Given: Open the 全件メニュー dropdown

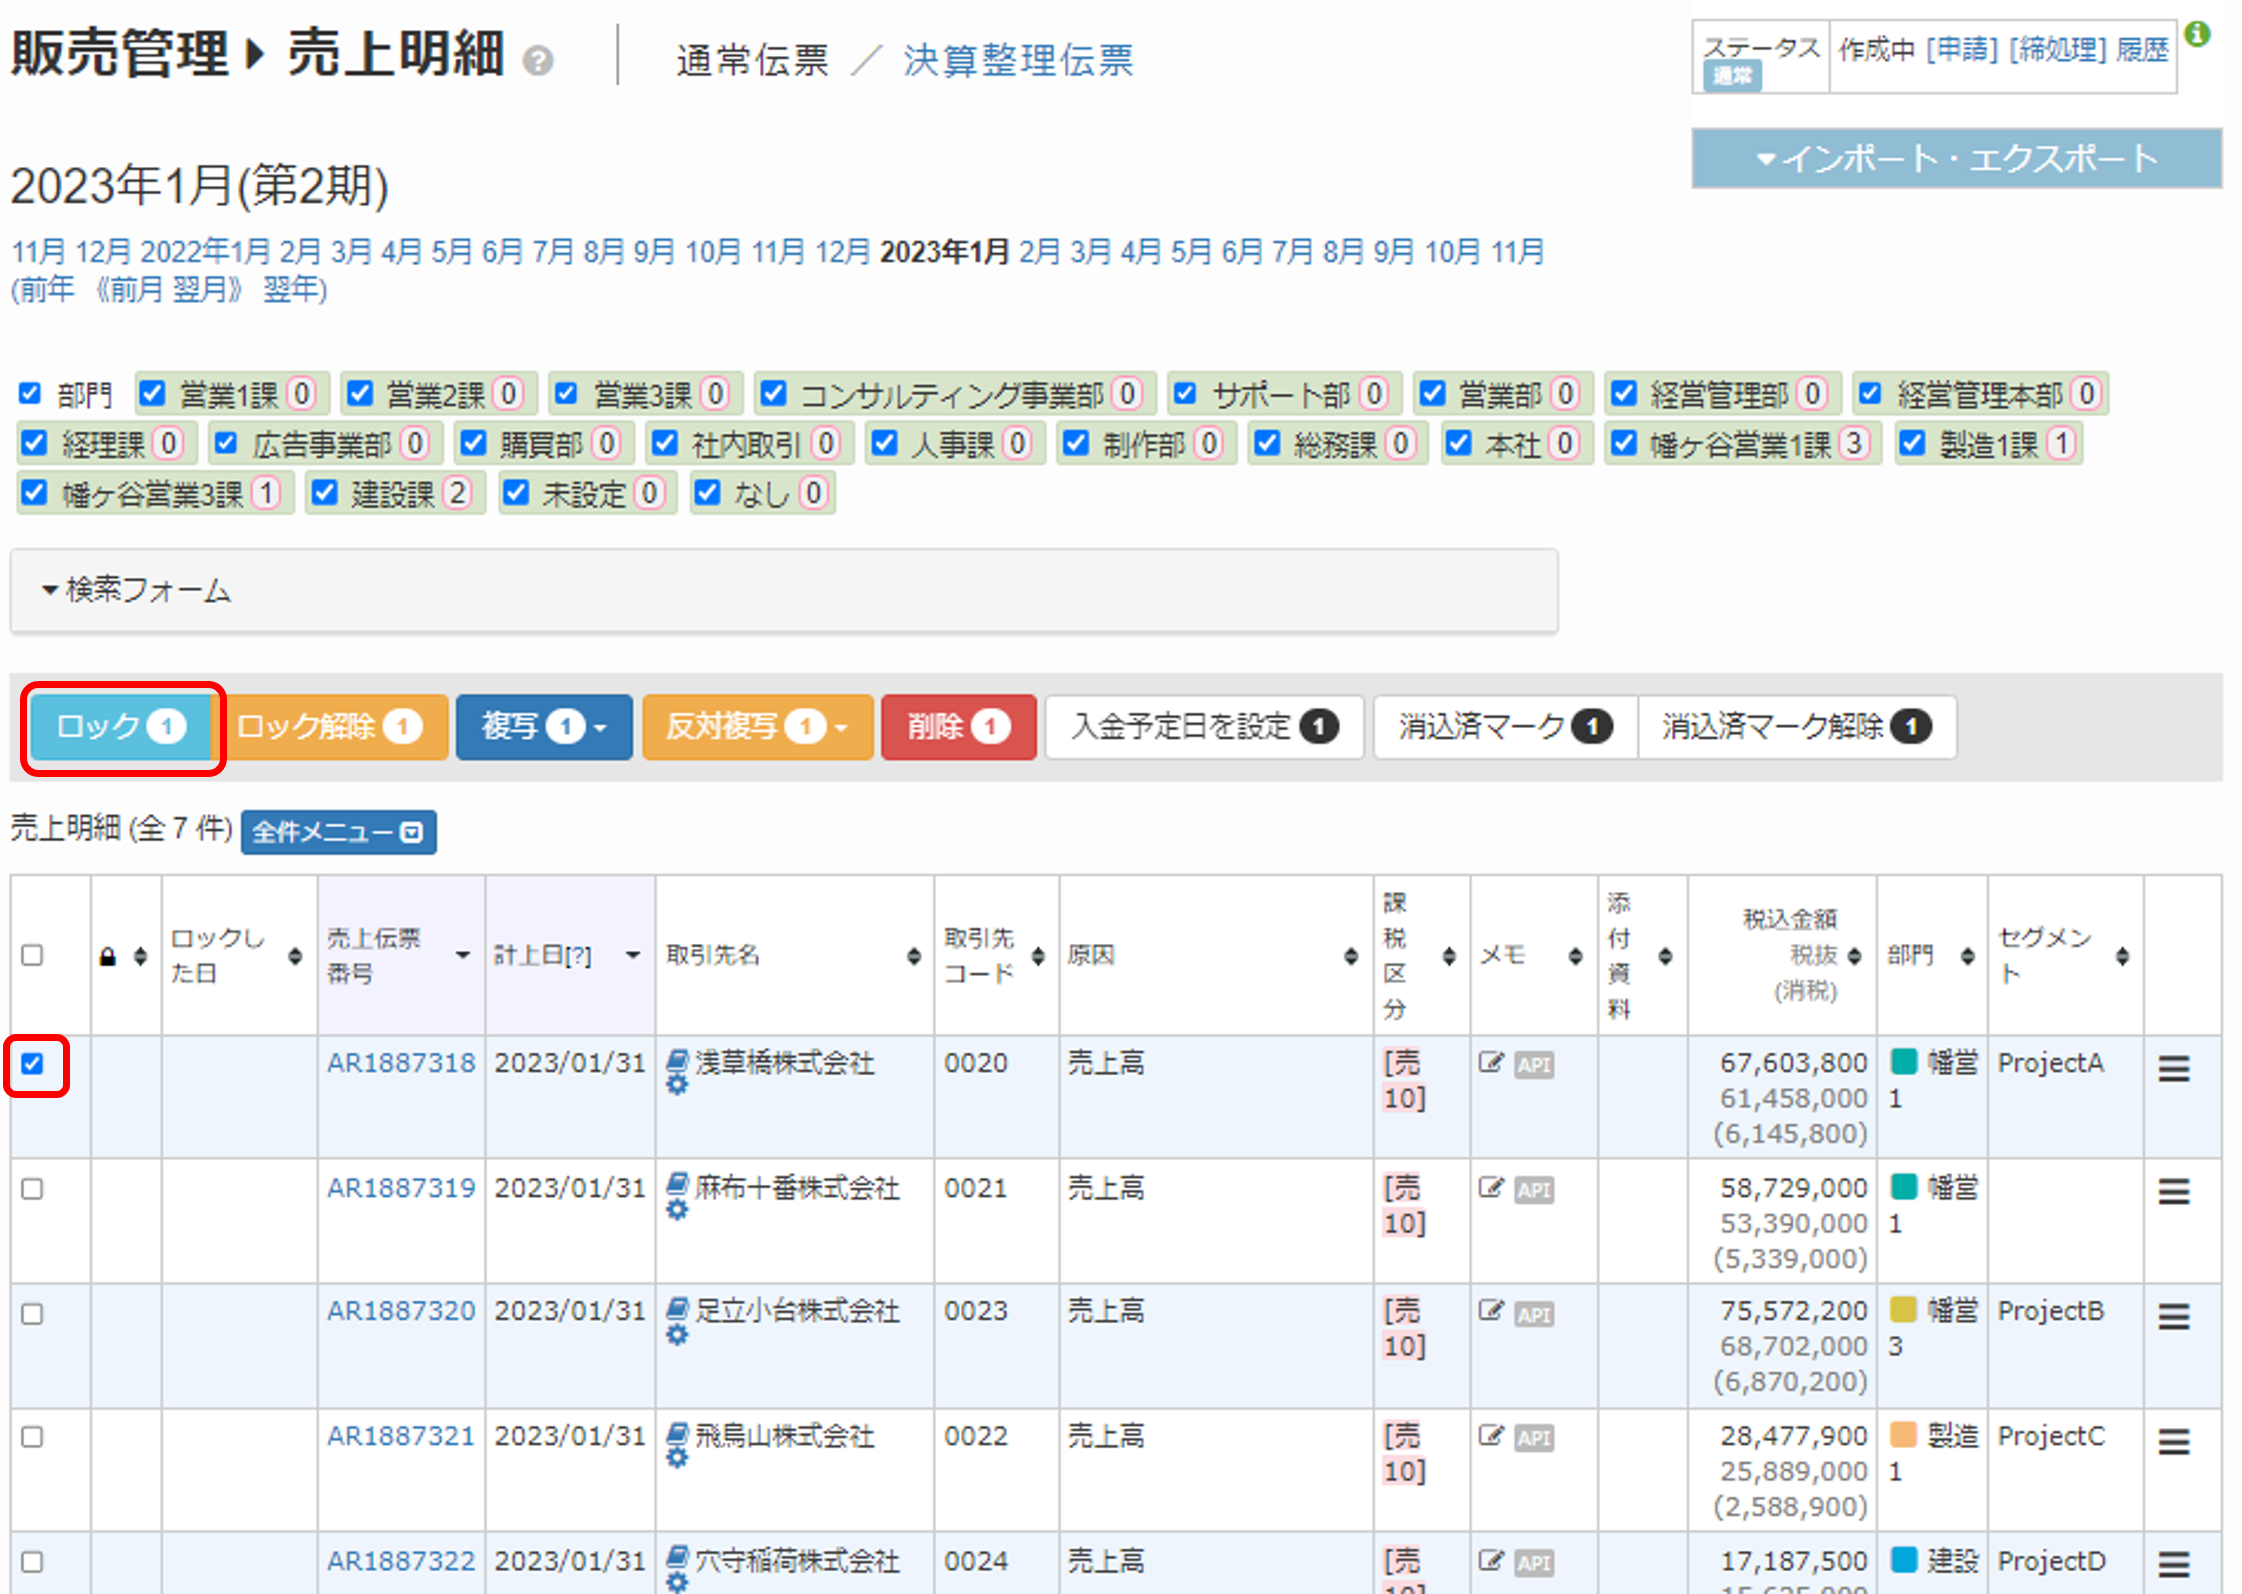Looking at the screenshot, I should pyautogui.click(x=338, y=832).
